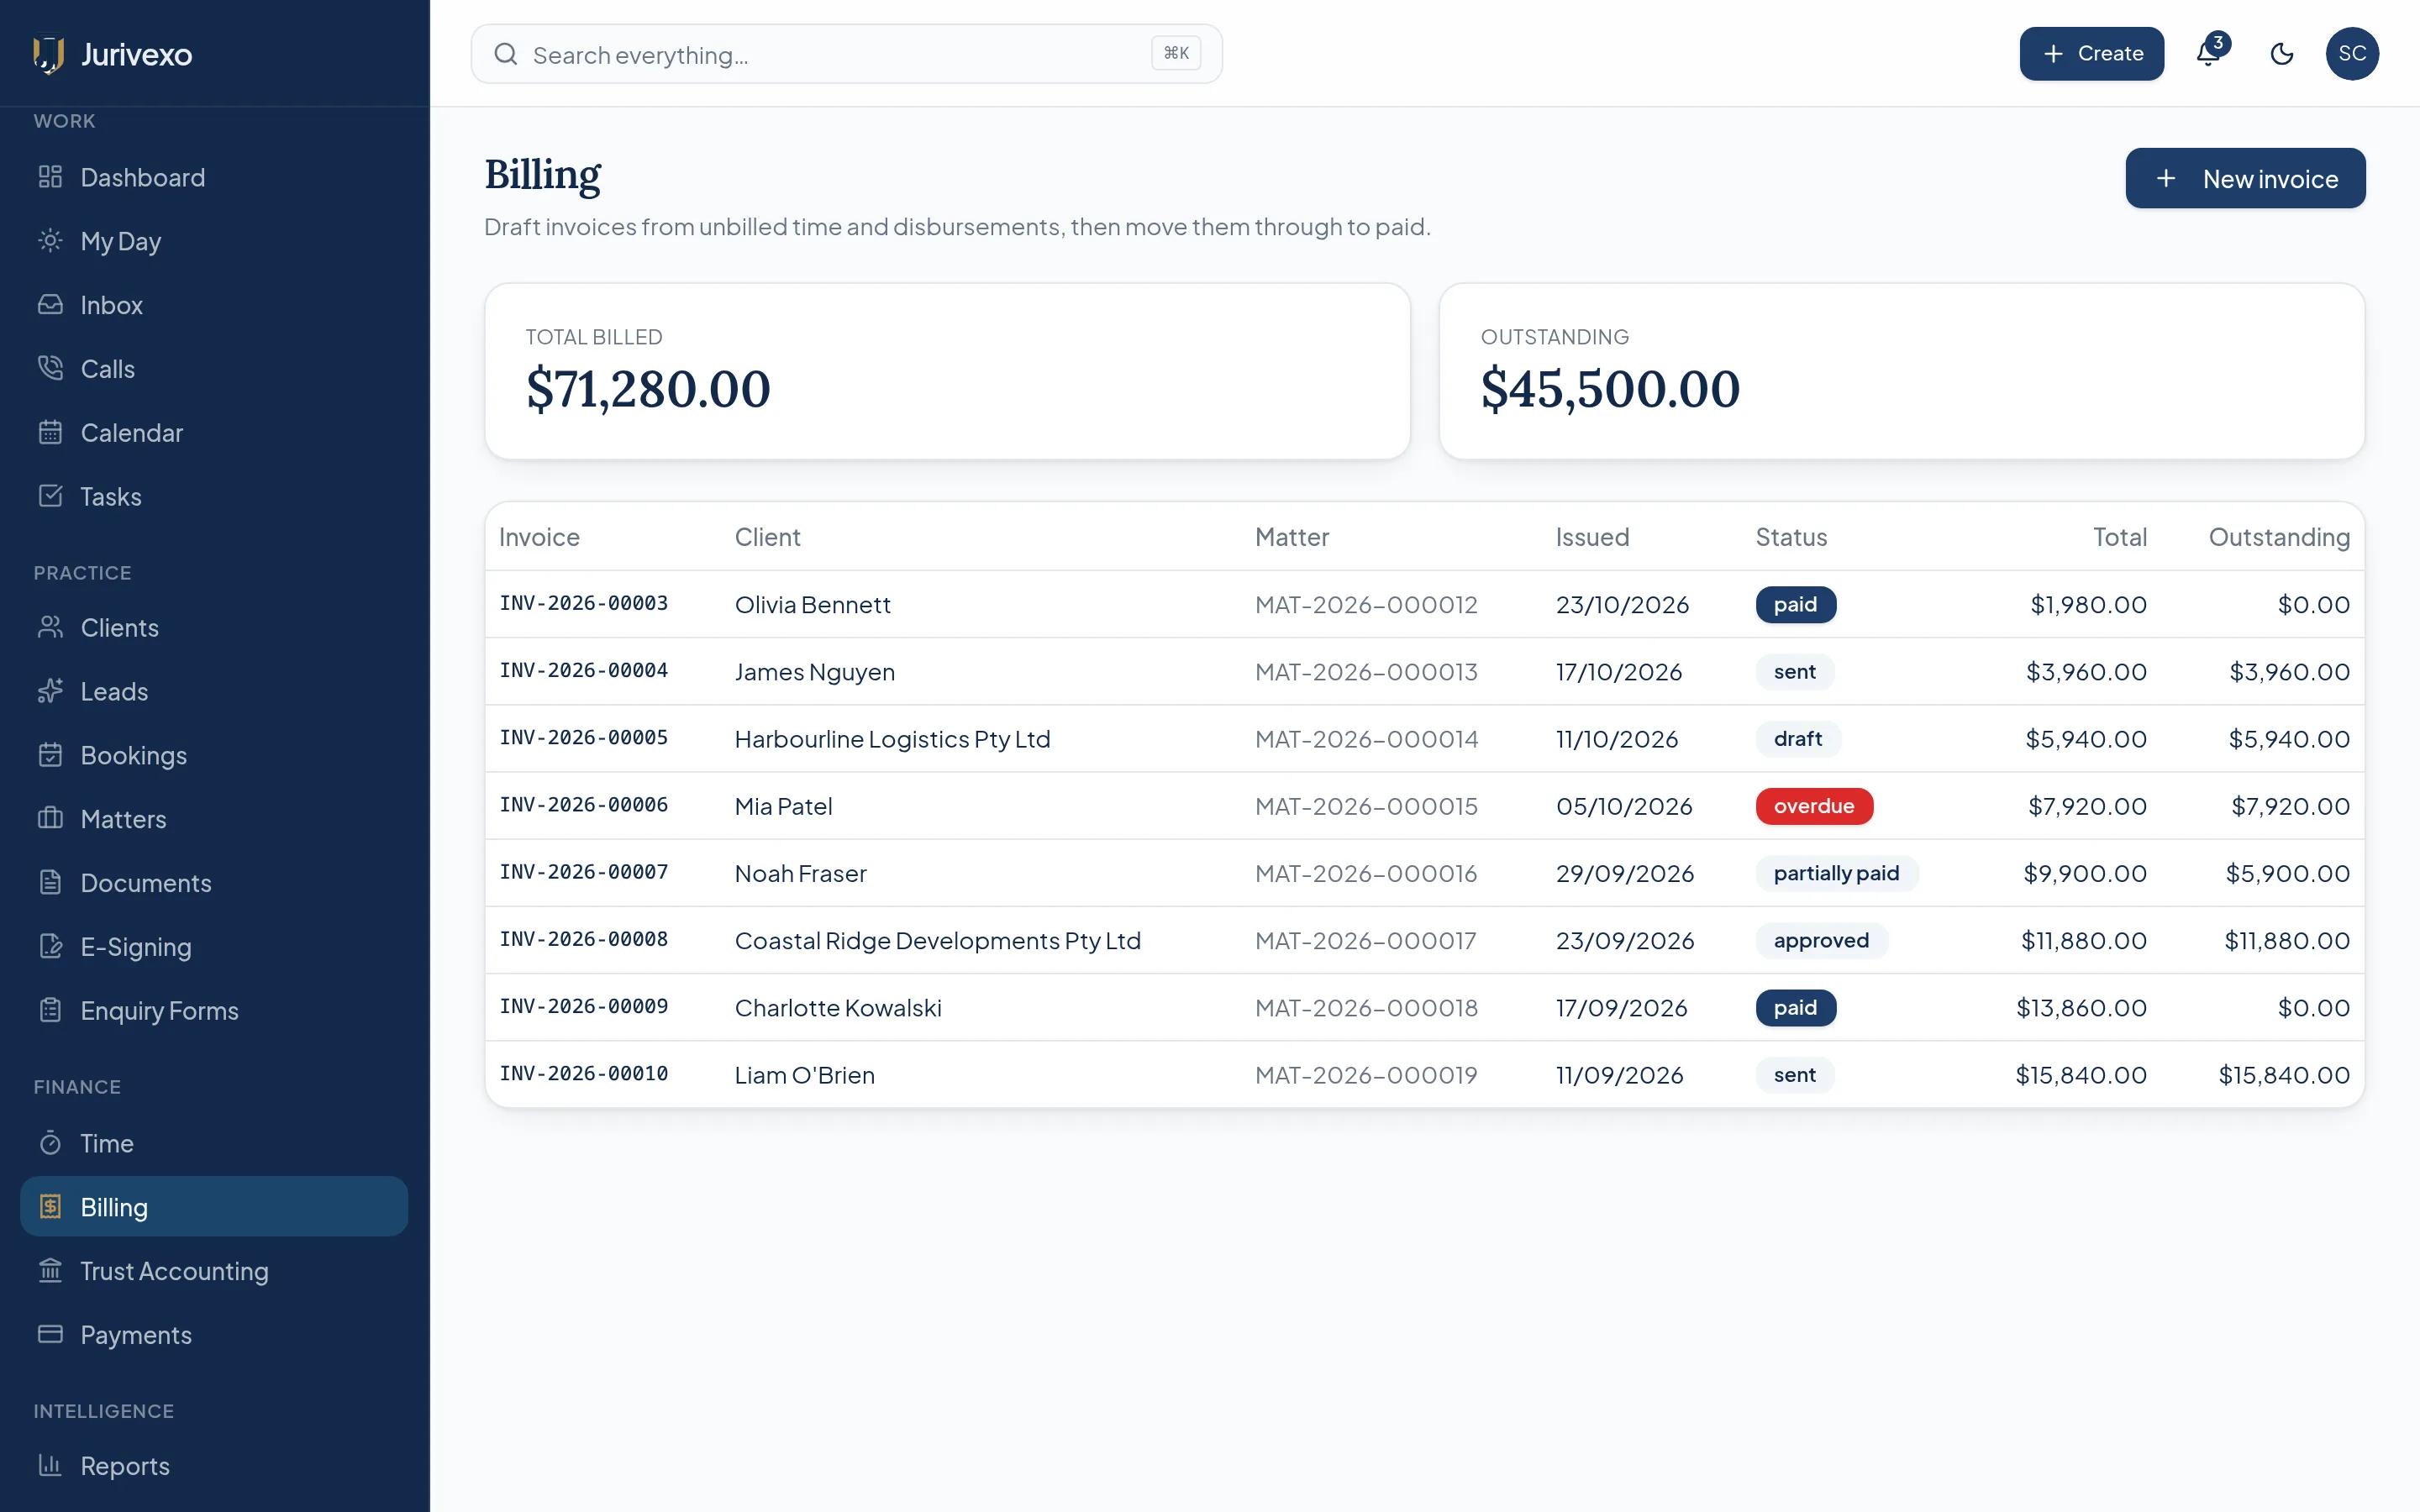Viewport: 2420px width, 1512px height.
Task: Open the Documents file icon
Action: coord(50,883)
